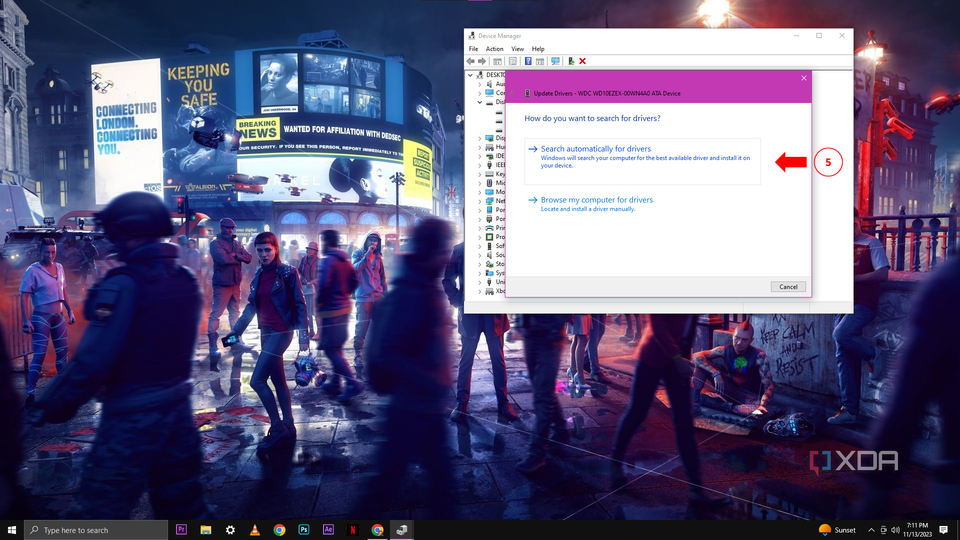Click blue Help question-mark toolbar icon
The image size is (960, 540).
point(528,61)
